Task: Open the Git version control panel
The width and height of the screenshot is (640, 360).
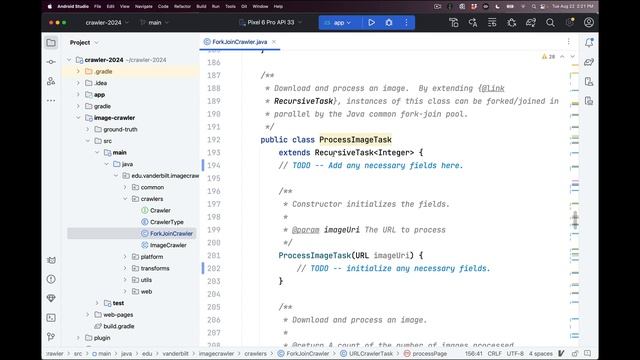Action: 51,337
